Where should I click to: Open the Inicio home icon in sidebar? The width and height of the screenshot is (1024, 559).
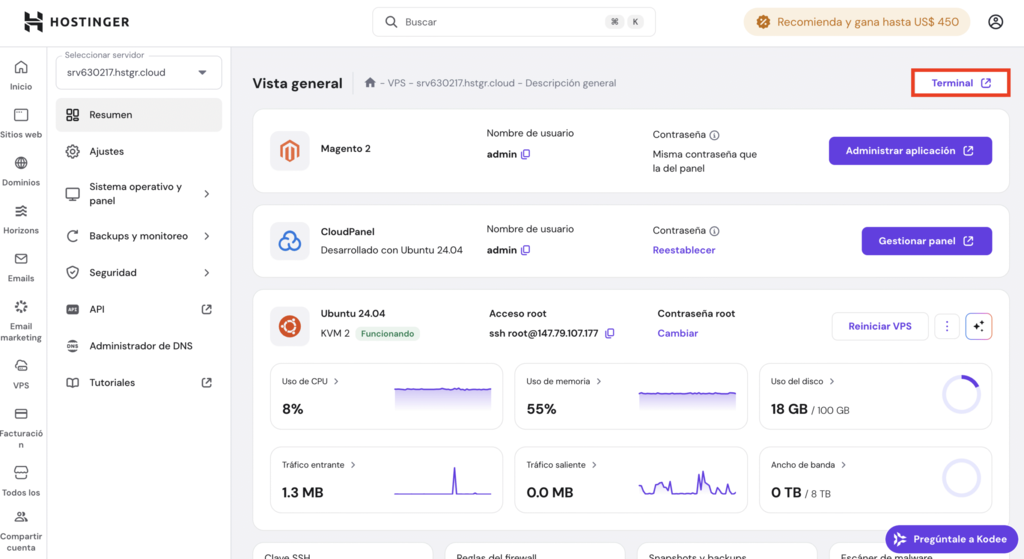click(21, 67)
